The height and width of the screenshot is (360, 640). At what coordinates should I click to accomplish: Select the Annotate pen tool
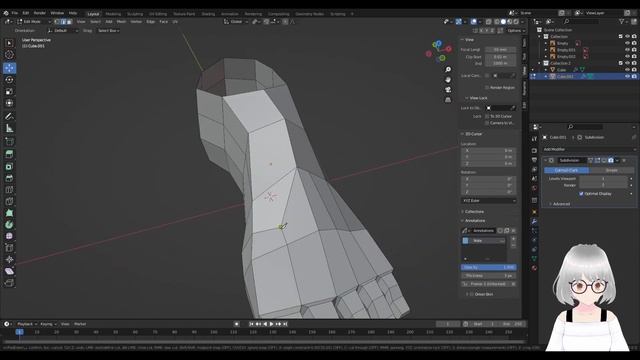coord(9,117)
